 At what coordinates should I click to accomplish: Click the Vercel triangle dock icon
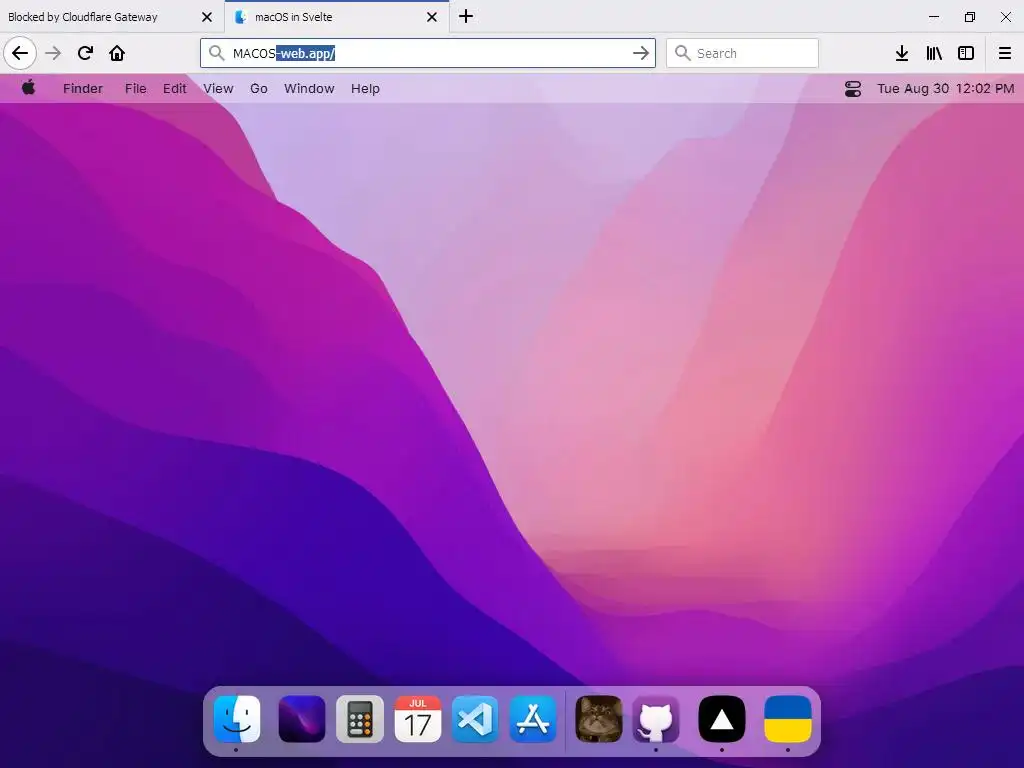pos(722,719)
